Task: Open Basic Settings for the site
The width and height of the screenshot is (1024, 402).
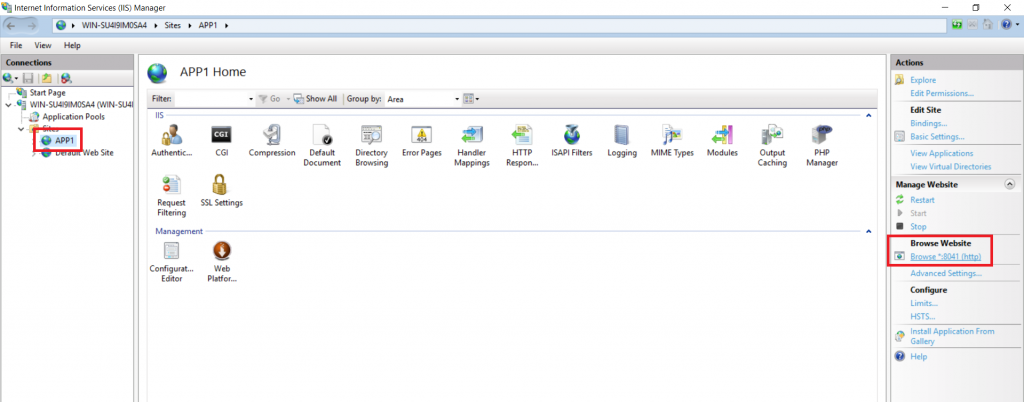Action: (937, 137)
